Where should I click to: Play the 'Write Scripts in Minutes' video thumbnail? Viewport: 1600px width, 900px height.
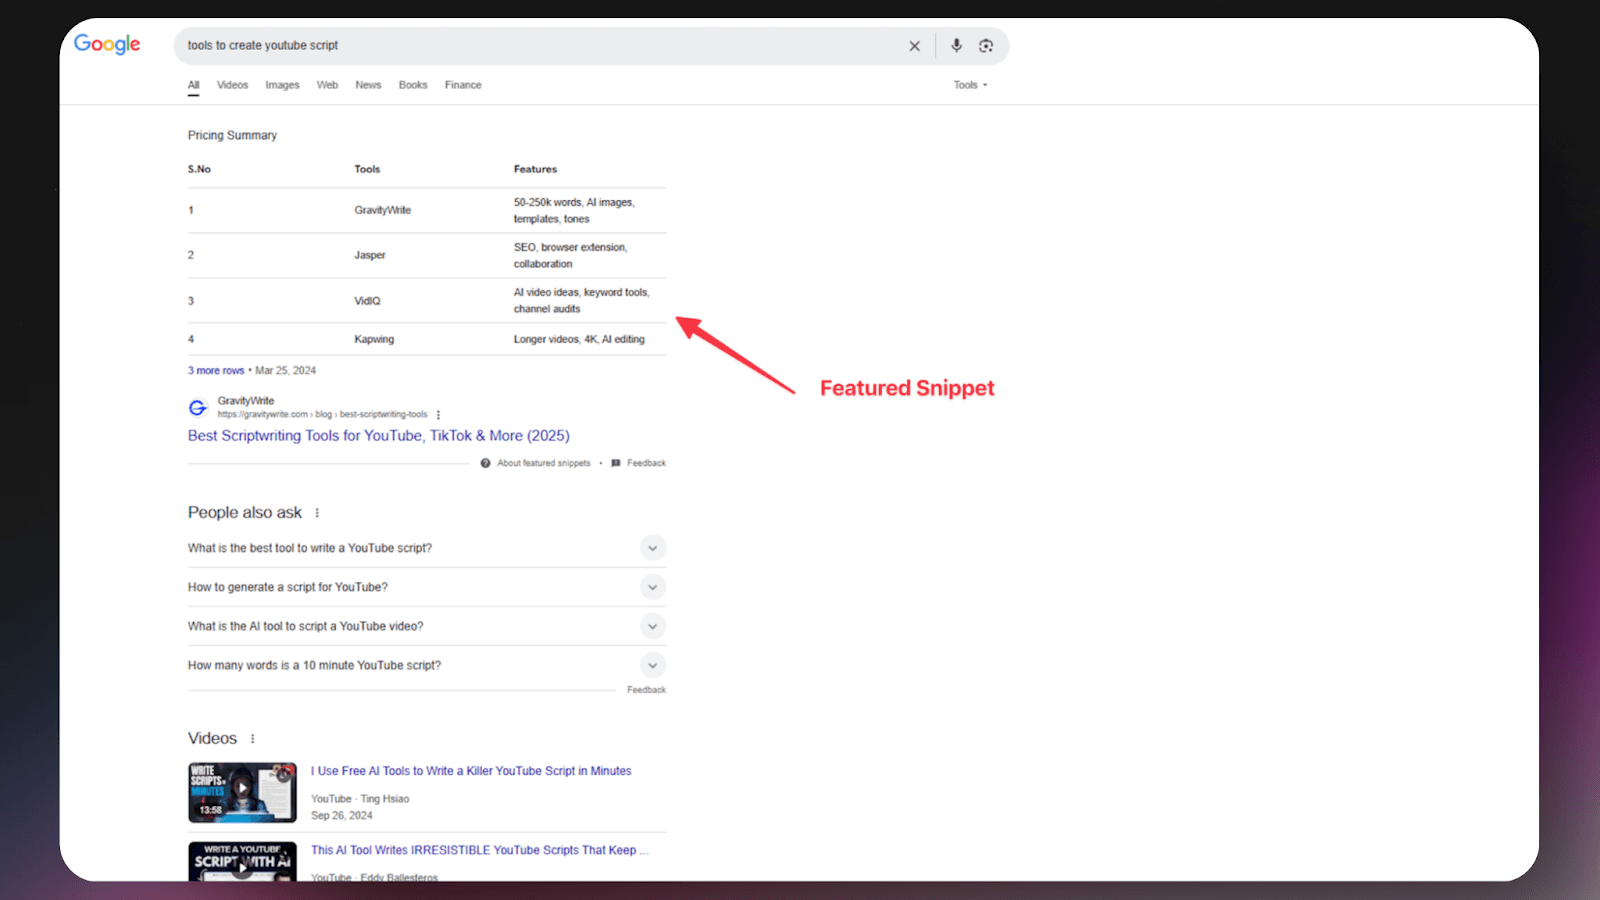pos(243,792)
